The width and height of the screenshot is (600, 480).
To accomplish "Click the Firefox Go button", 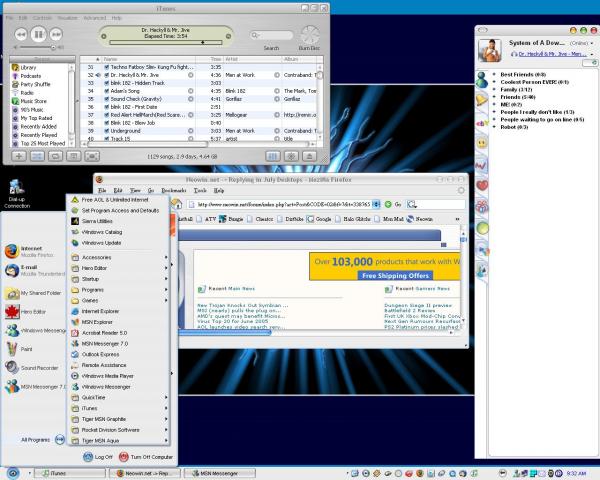I will (x=393, y=204).
